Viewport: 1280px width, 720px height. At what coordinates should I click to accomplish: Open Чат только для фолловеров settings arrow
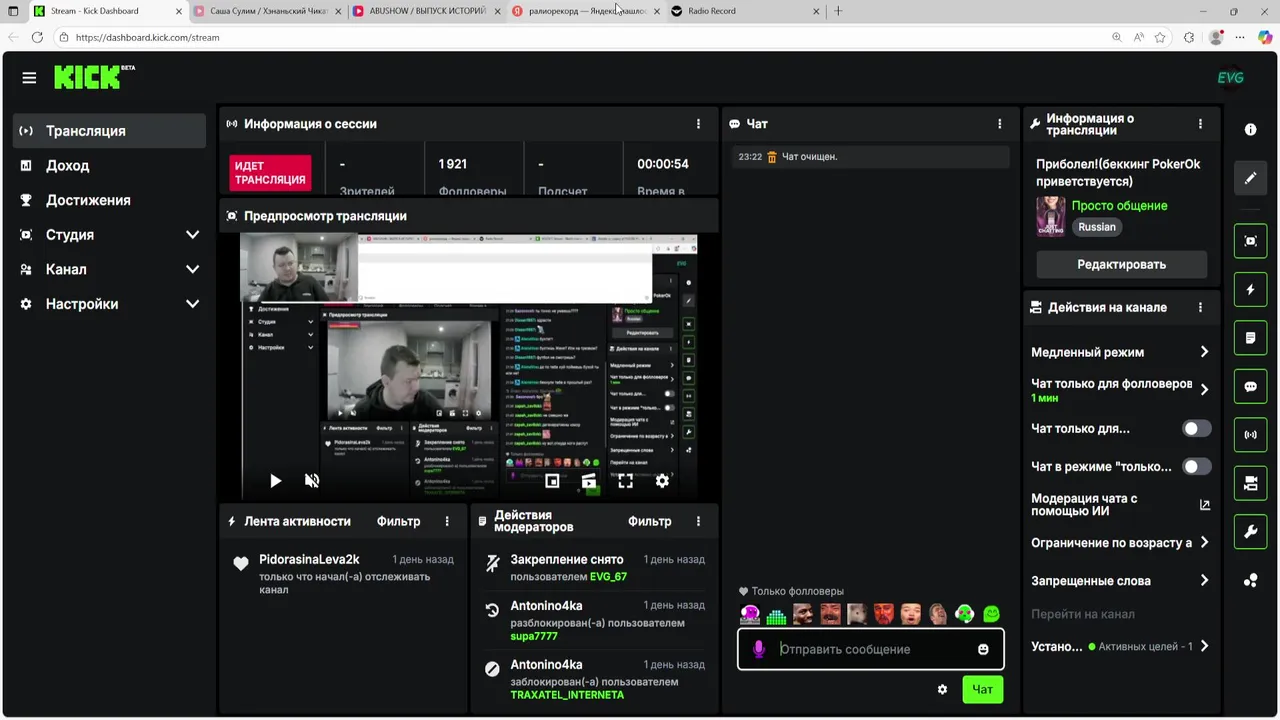[x=1204, y=390]
